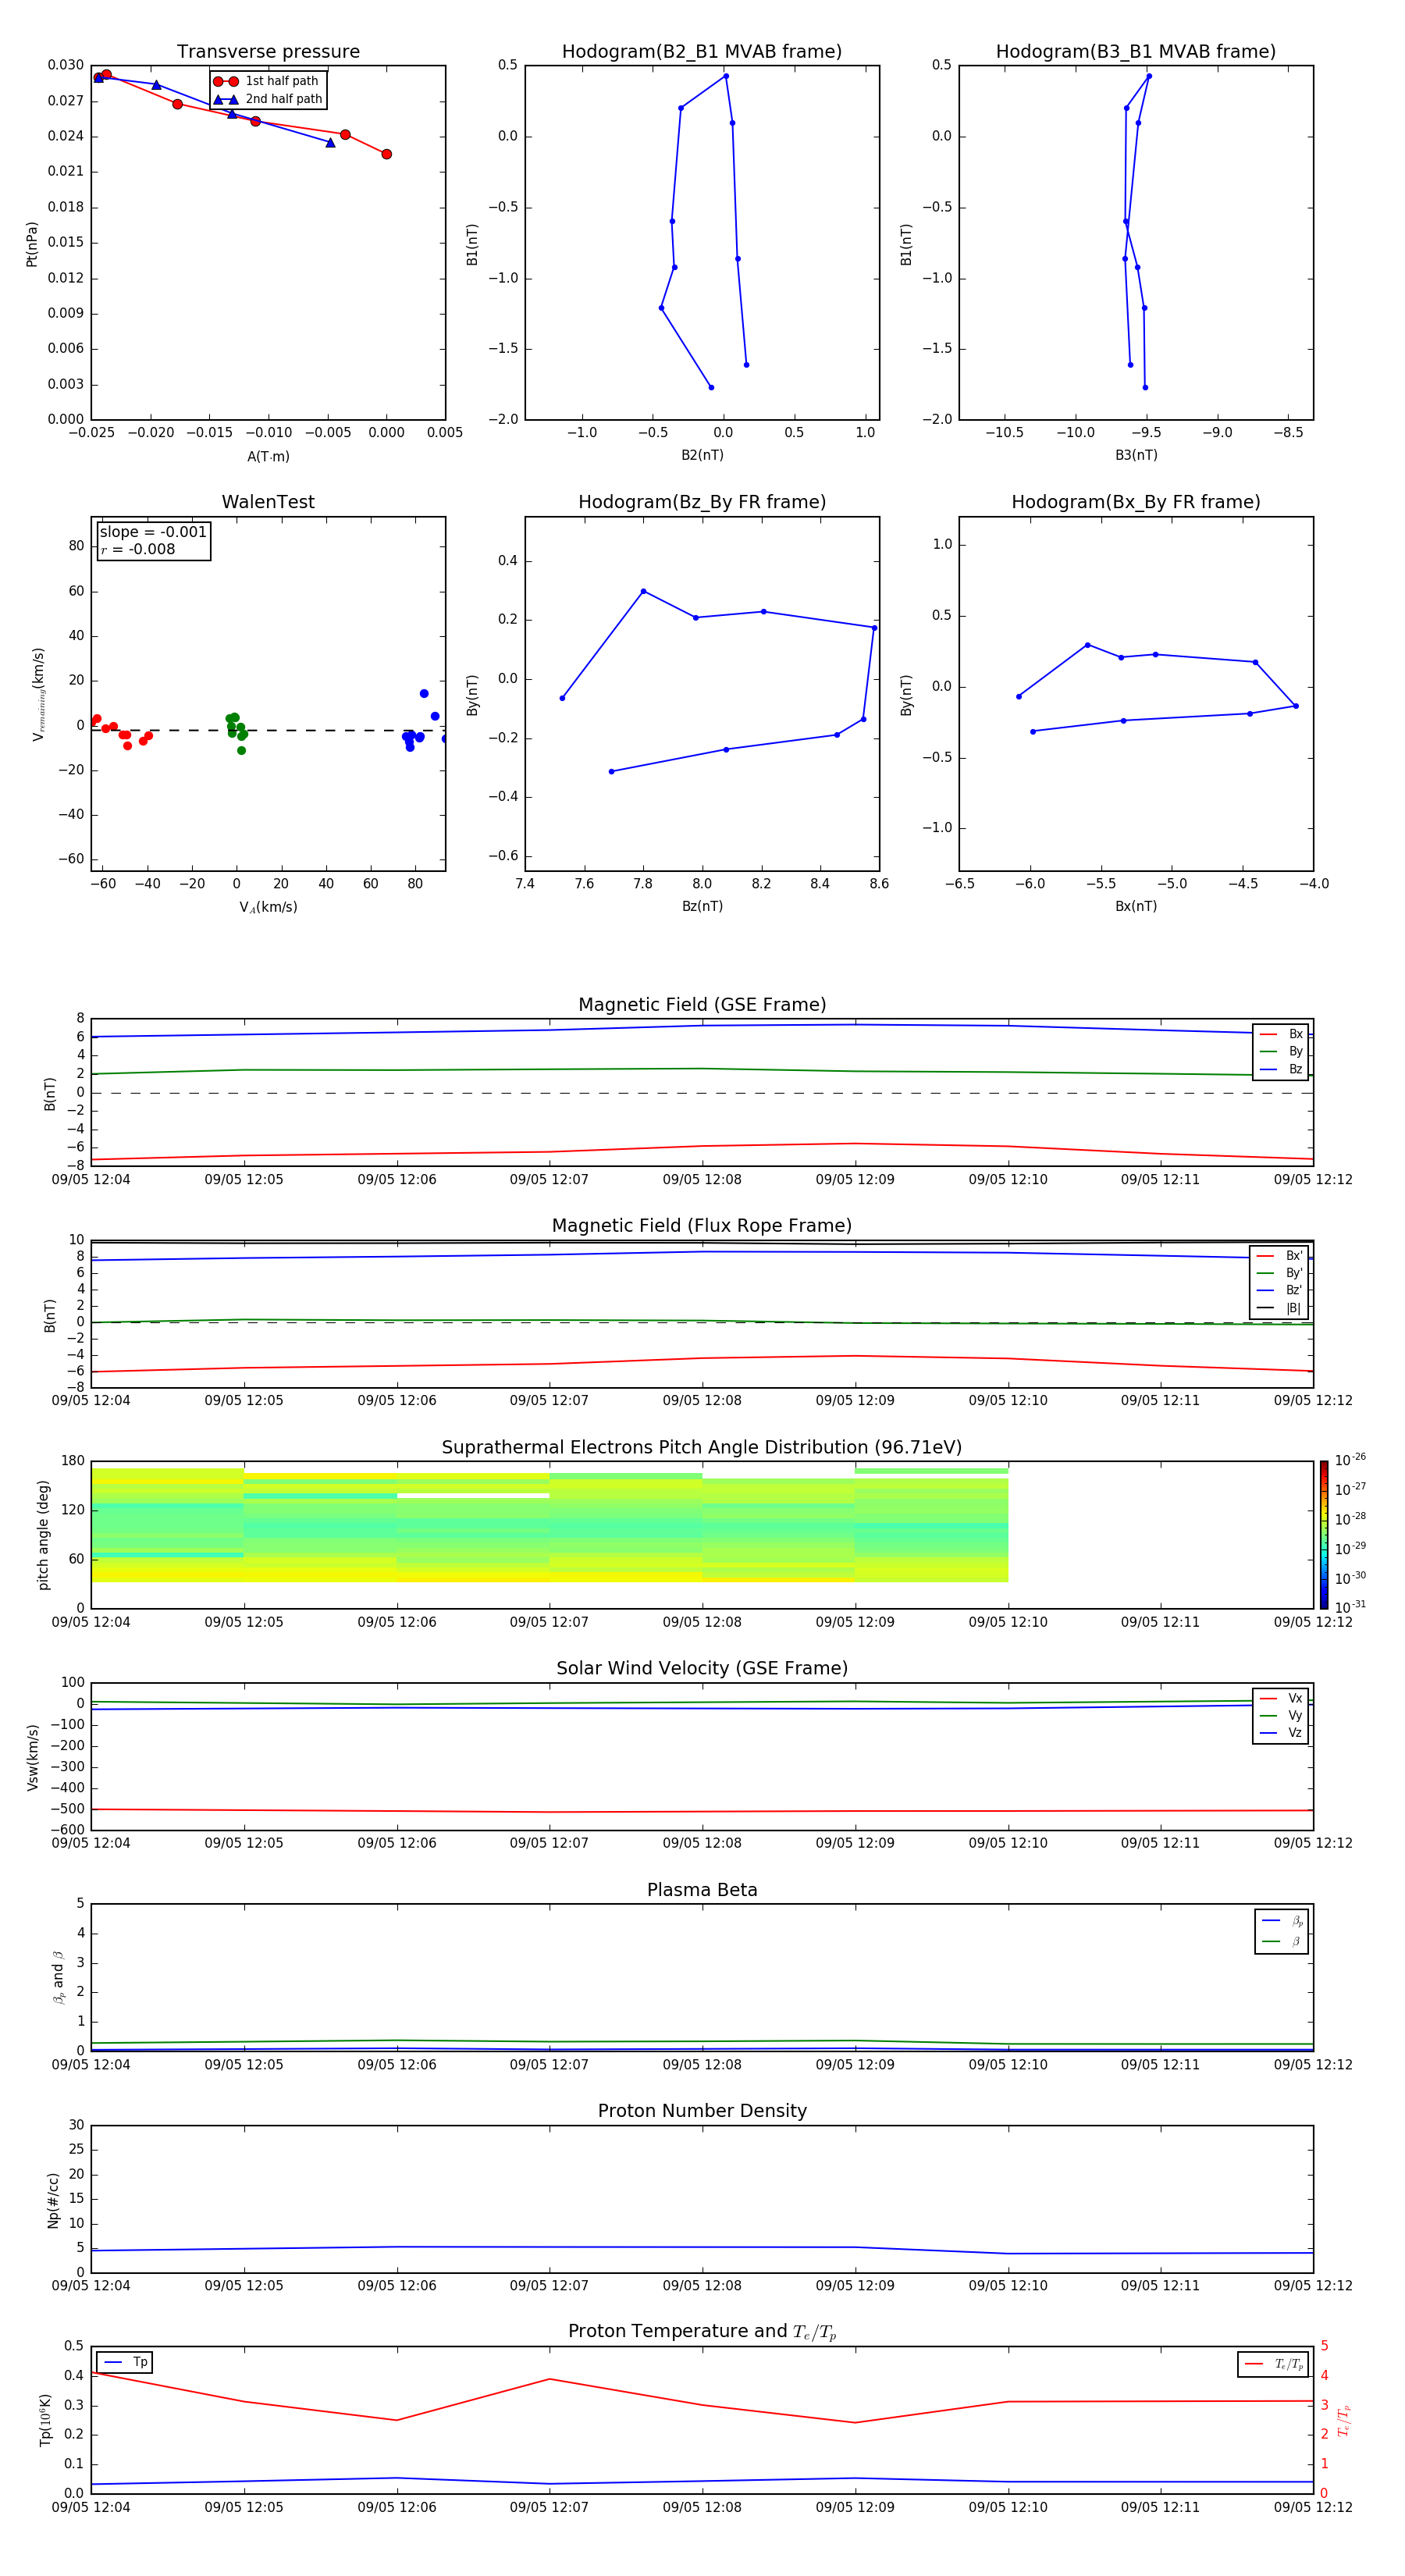This screenshot has width=1405, height=2576.
Task: Click the 'Tp' legend entry in temperature plot
Action: tap(125, 2362)
